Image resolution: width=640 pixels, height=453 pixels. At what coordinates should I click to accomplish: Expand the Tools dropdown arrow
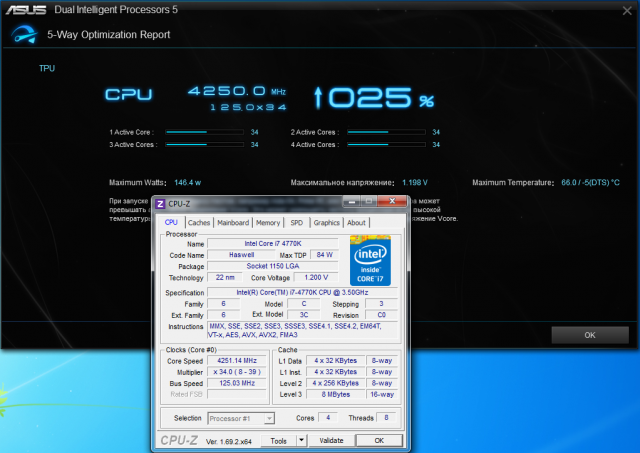pyautogui.click(x=301, y=441)
